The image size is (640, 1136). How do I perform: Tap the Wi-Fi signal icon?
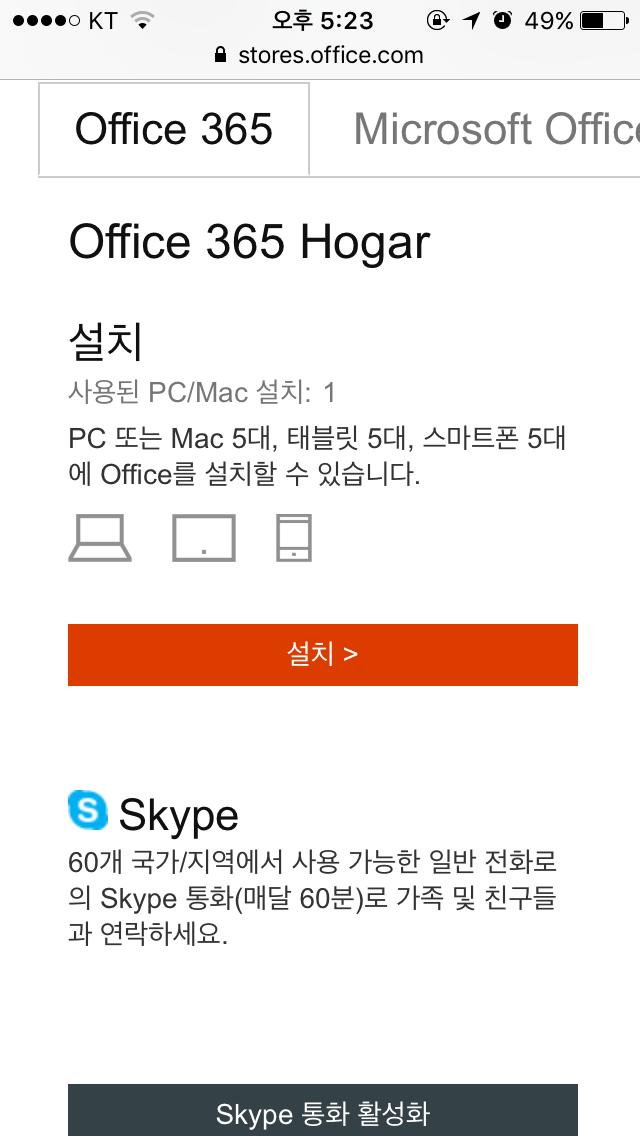pos(143,20)
